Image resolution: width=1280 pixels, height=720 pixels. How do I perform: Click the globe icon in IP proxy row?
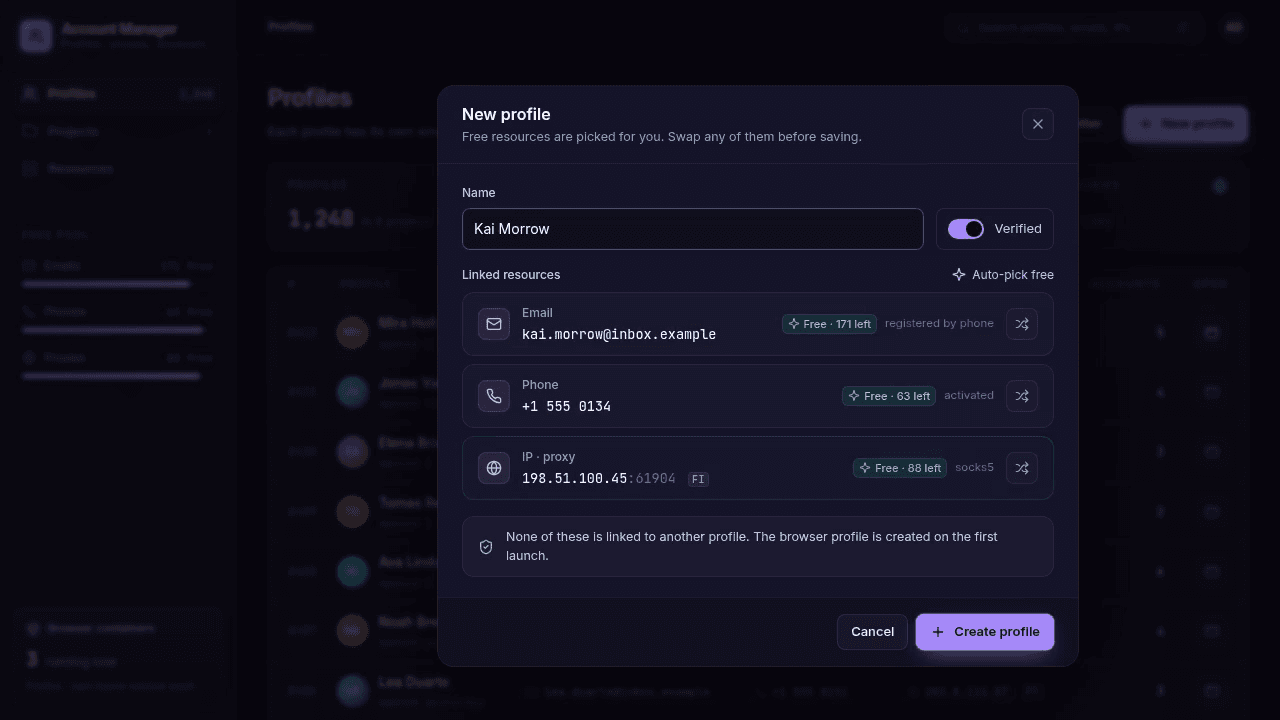pyautogui.click(x=494, y=468)
